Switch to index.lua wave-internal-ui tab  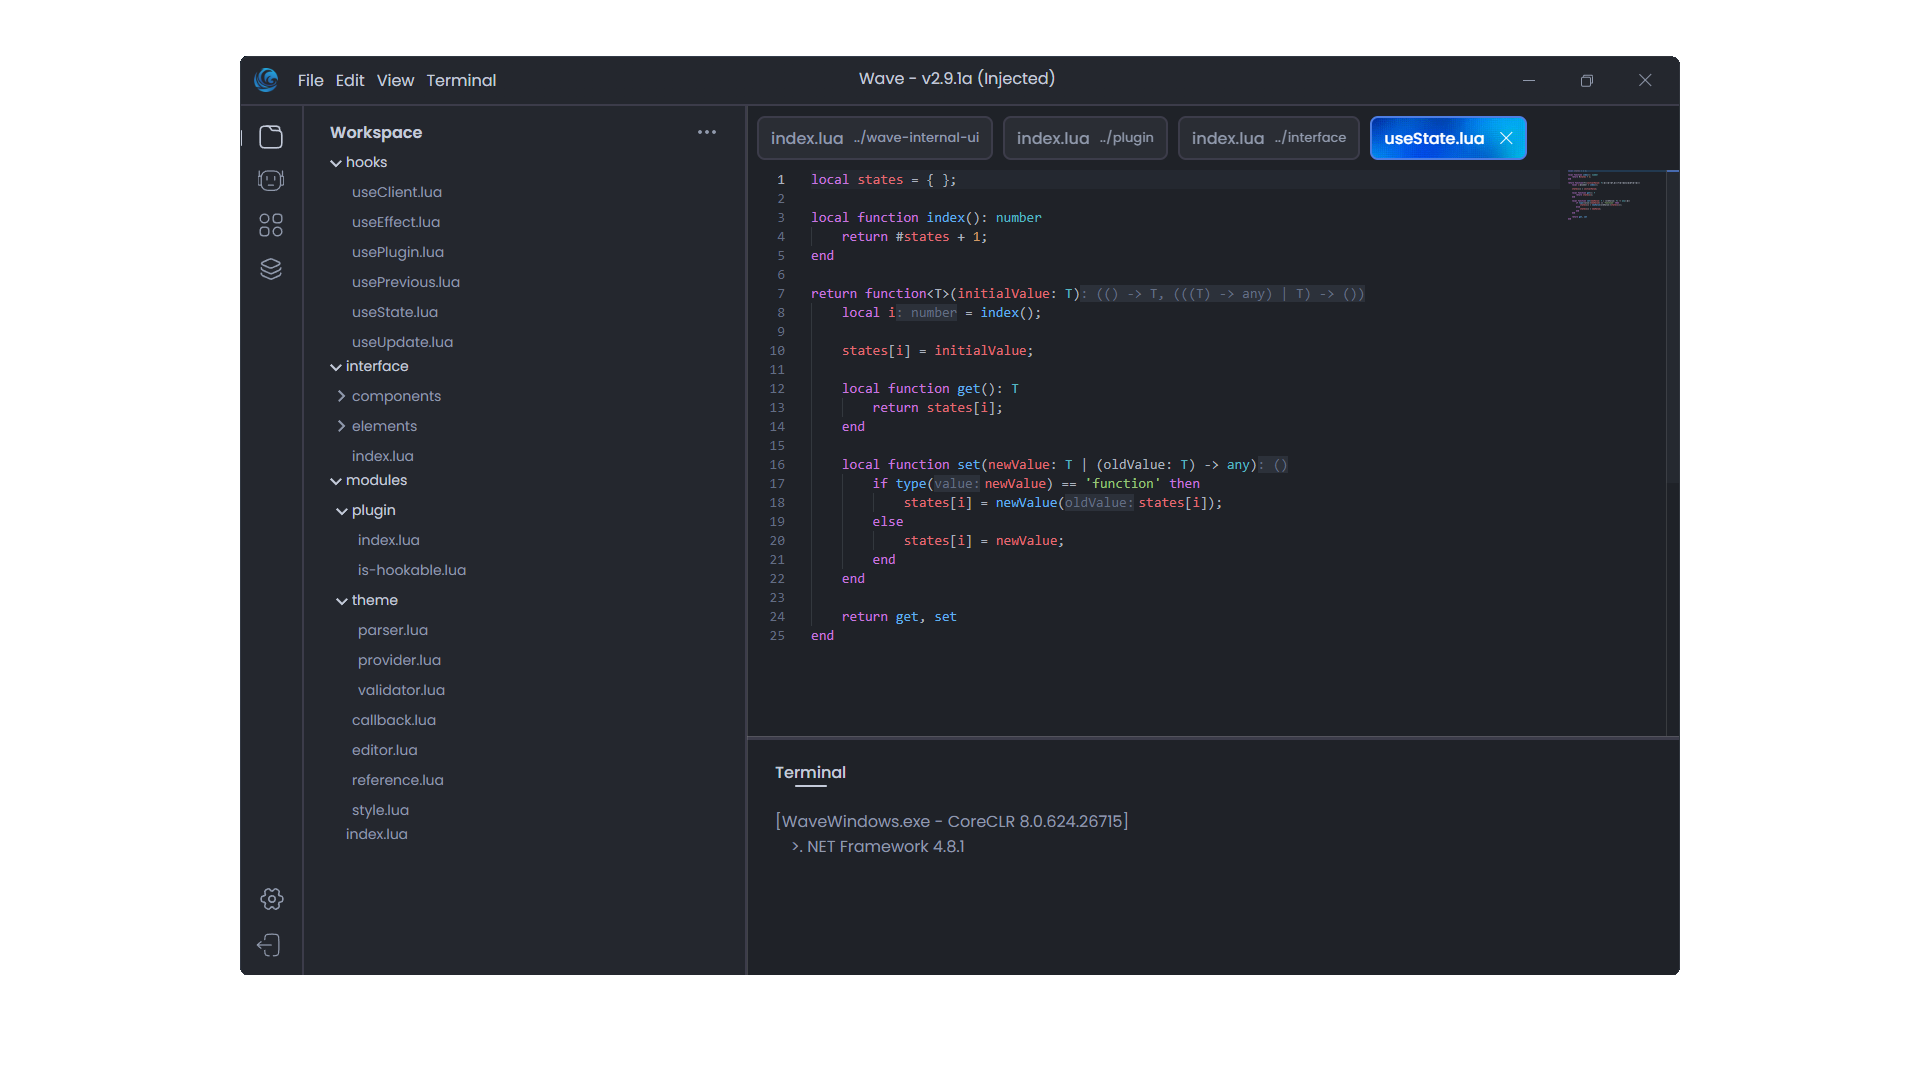tap(874, 138)
